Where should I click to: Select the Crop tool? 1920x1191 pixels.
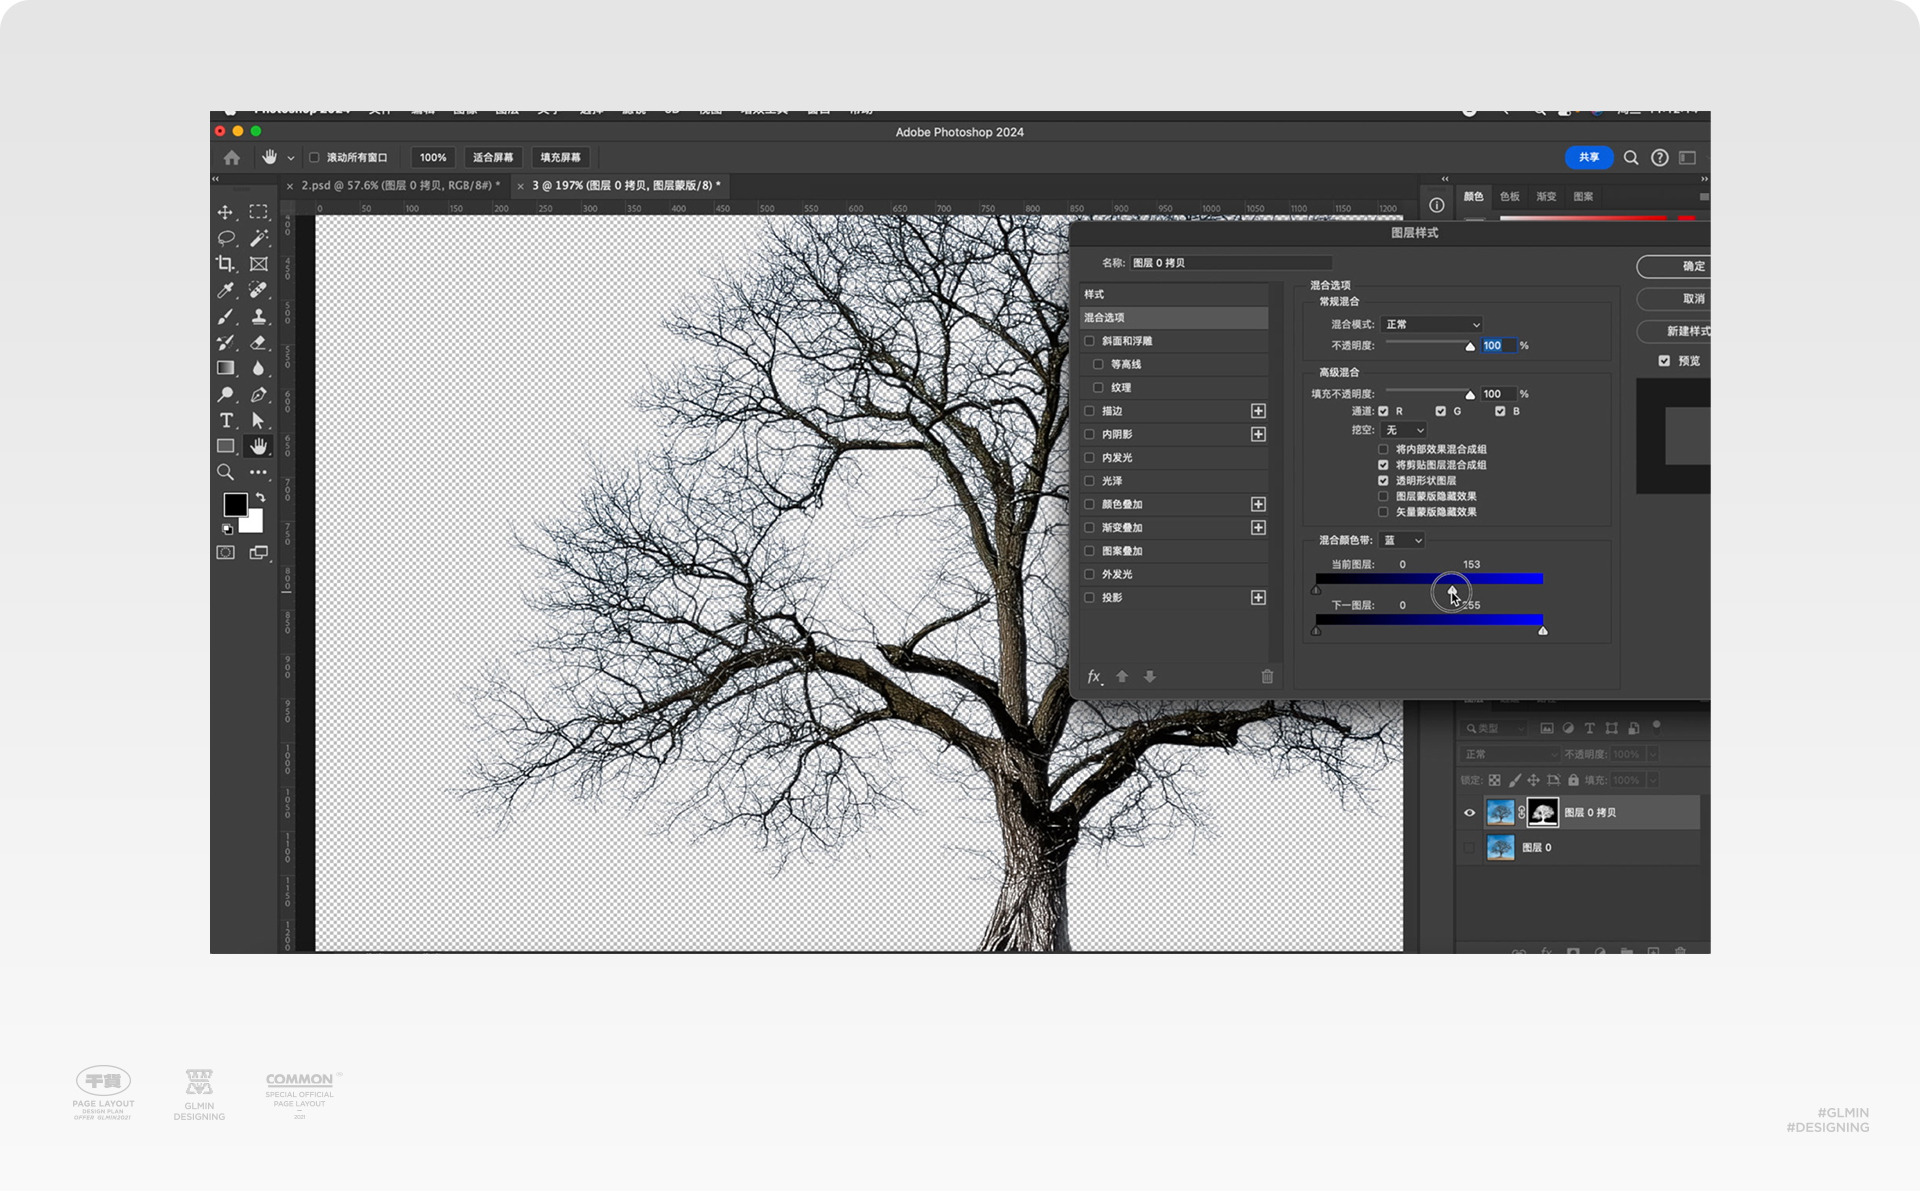pos(225,264)
